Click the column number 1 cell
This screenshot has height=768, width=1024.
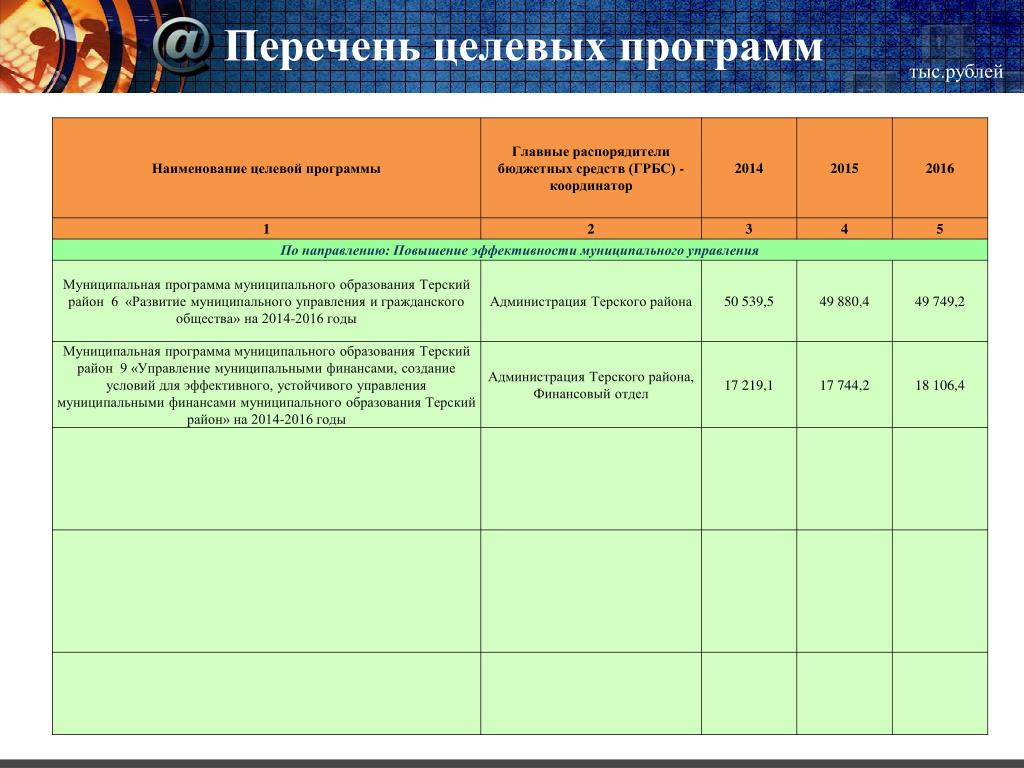click(266, 229)
